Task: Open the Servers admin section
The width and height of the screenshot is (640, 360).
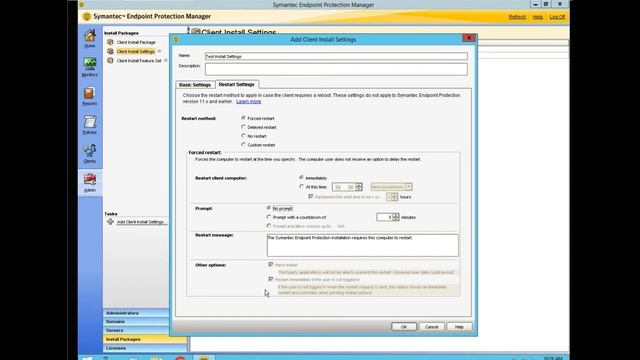Action: pyautogui.click(x=136, y=330)
